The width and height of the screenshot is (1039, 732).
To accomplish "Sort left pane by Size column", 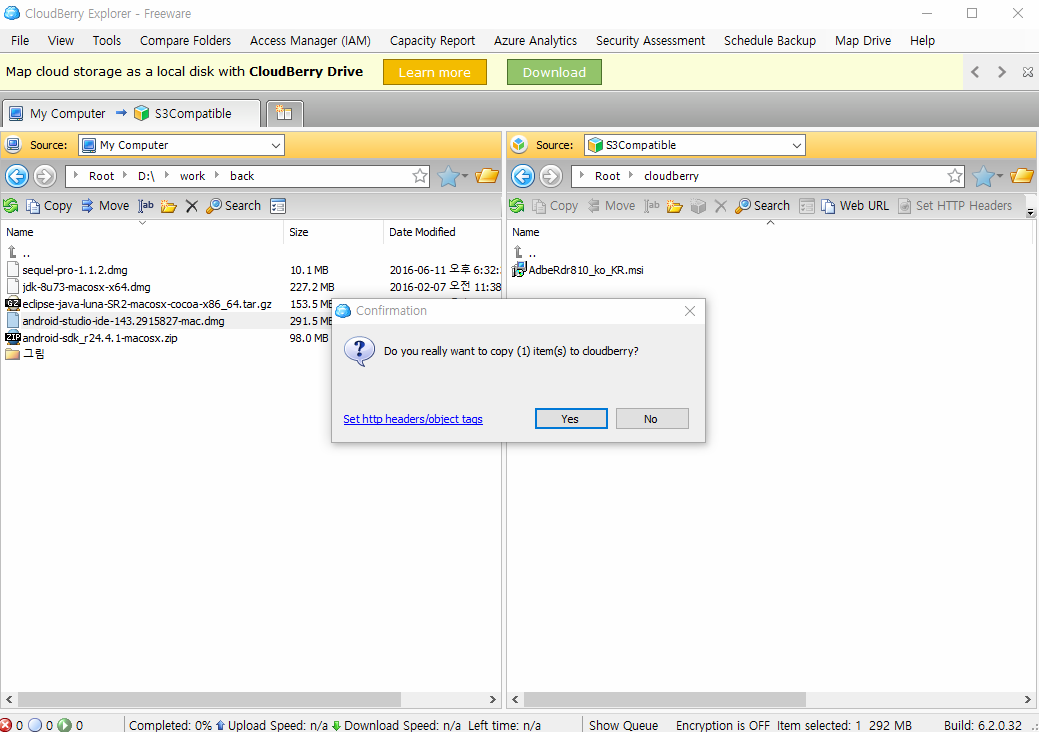I will 333,232.
